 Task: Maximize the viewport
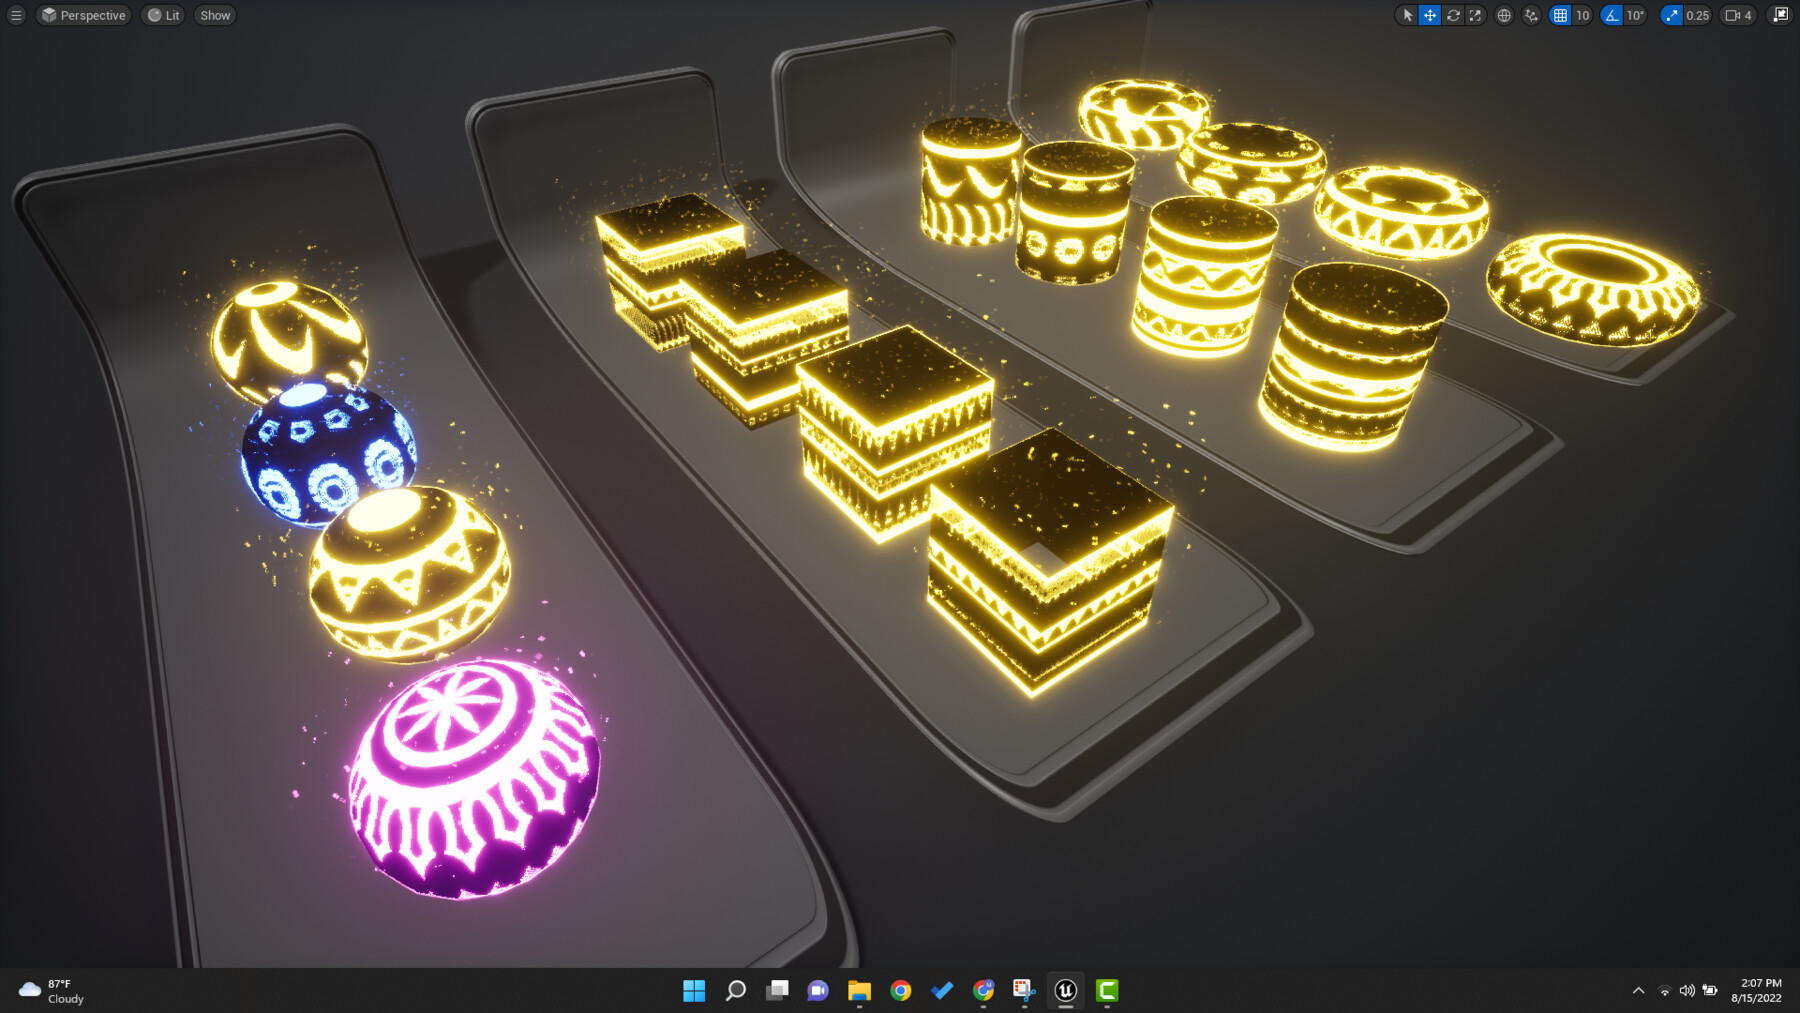click(1780, 15)
